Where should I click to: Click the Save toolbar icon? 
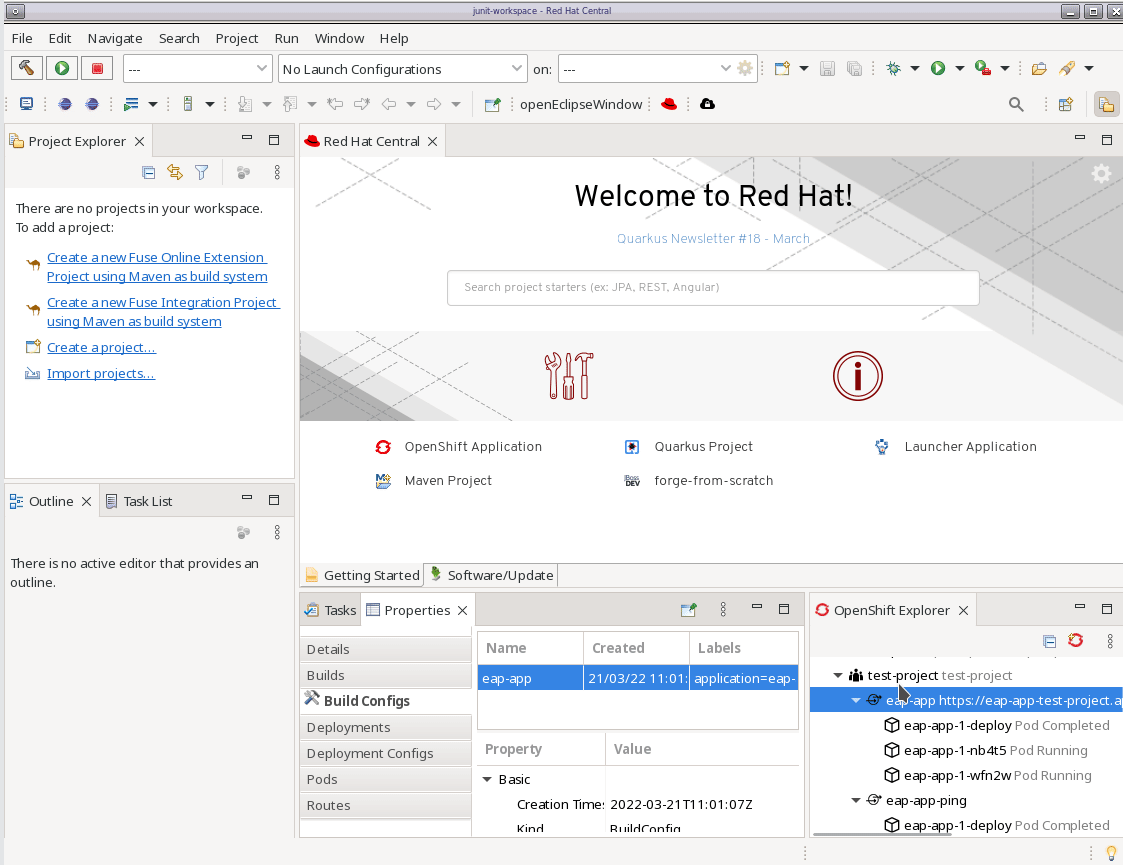[x=827, y=69]
